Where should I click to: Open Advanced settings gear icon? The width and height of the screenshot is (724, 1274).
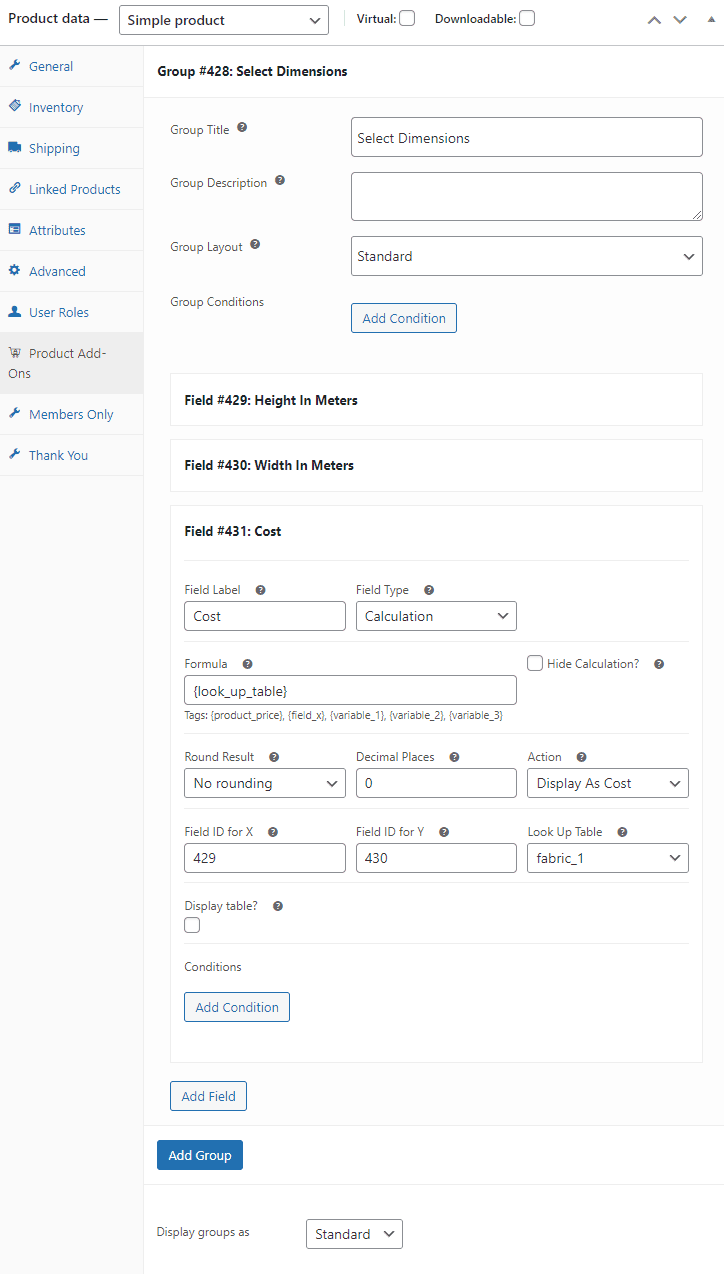point(16,271)
